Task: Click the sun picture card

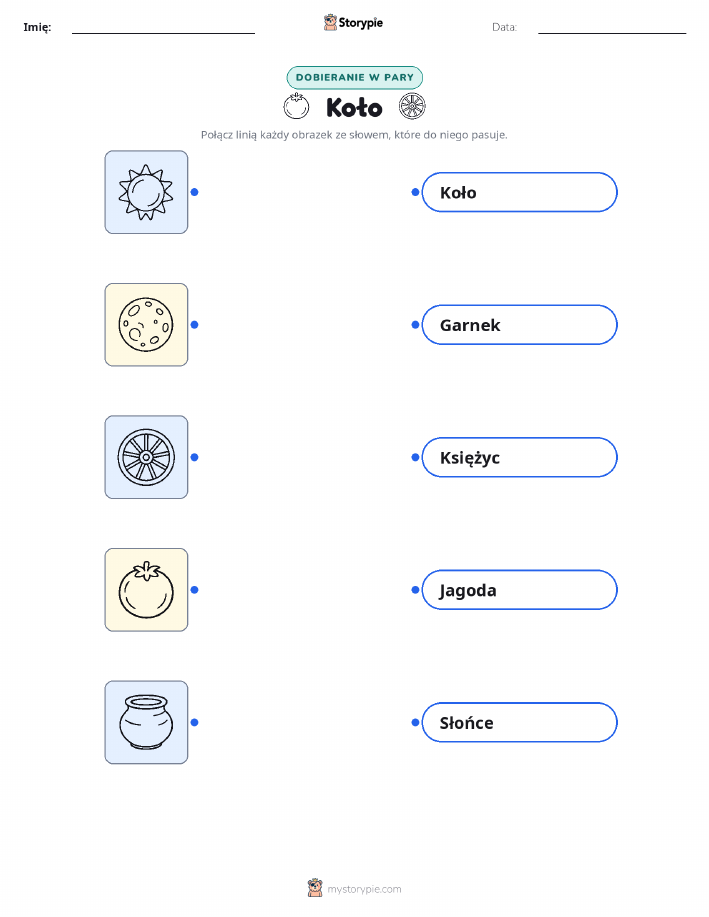Action: click(x=146, y=192)
